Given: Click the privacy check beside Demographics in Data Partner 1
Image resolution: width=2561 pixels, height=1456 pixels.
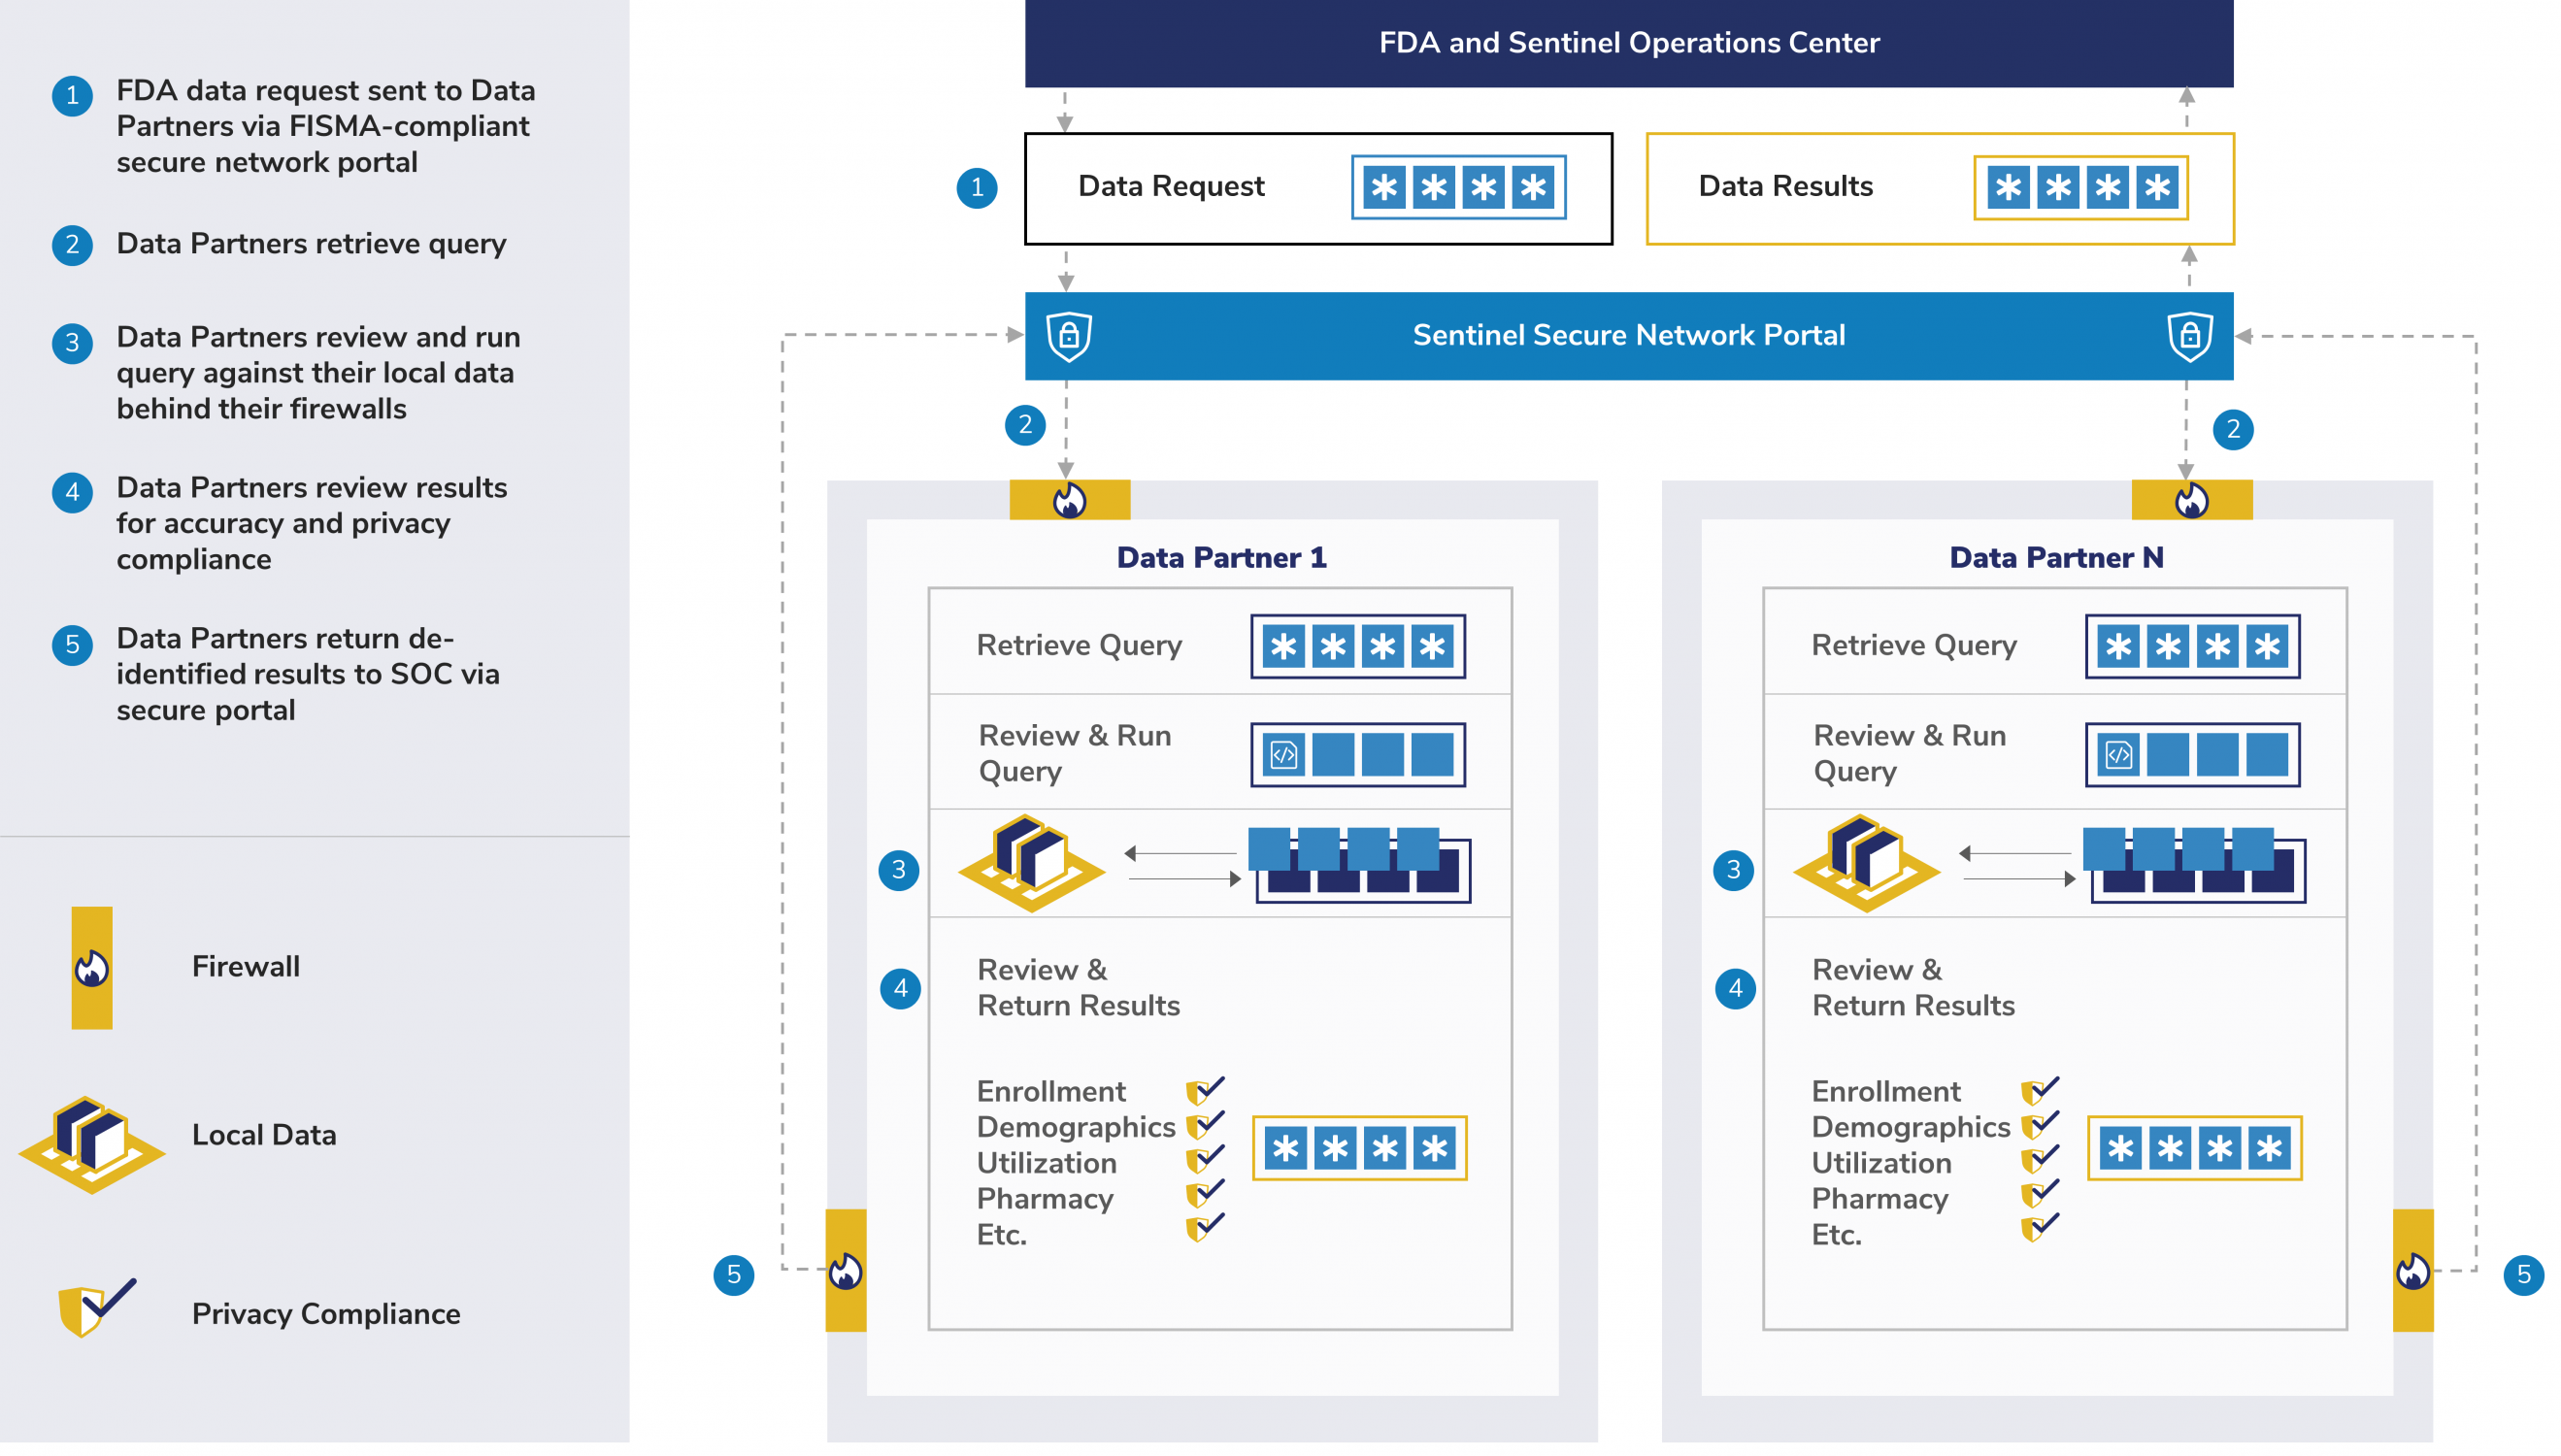Looking at the screenshot, I should point(1204,1125).
